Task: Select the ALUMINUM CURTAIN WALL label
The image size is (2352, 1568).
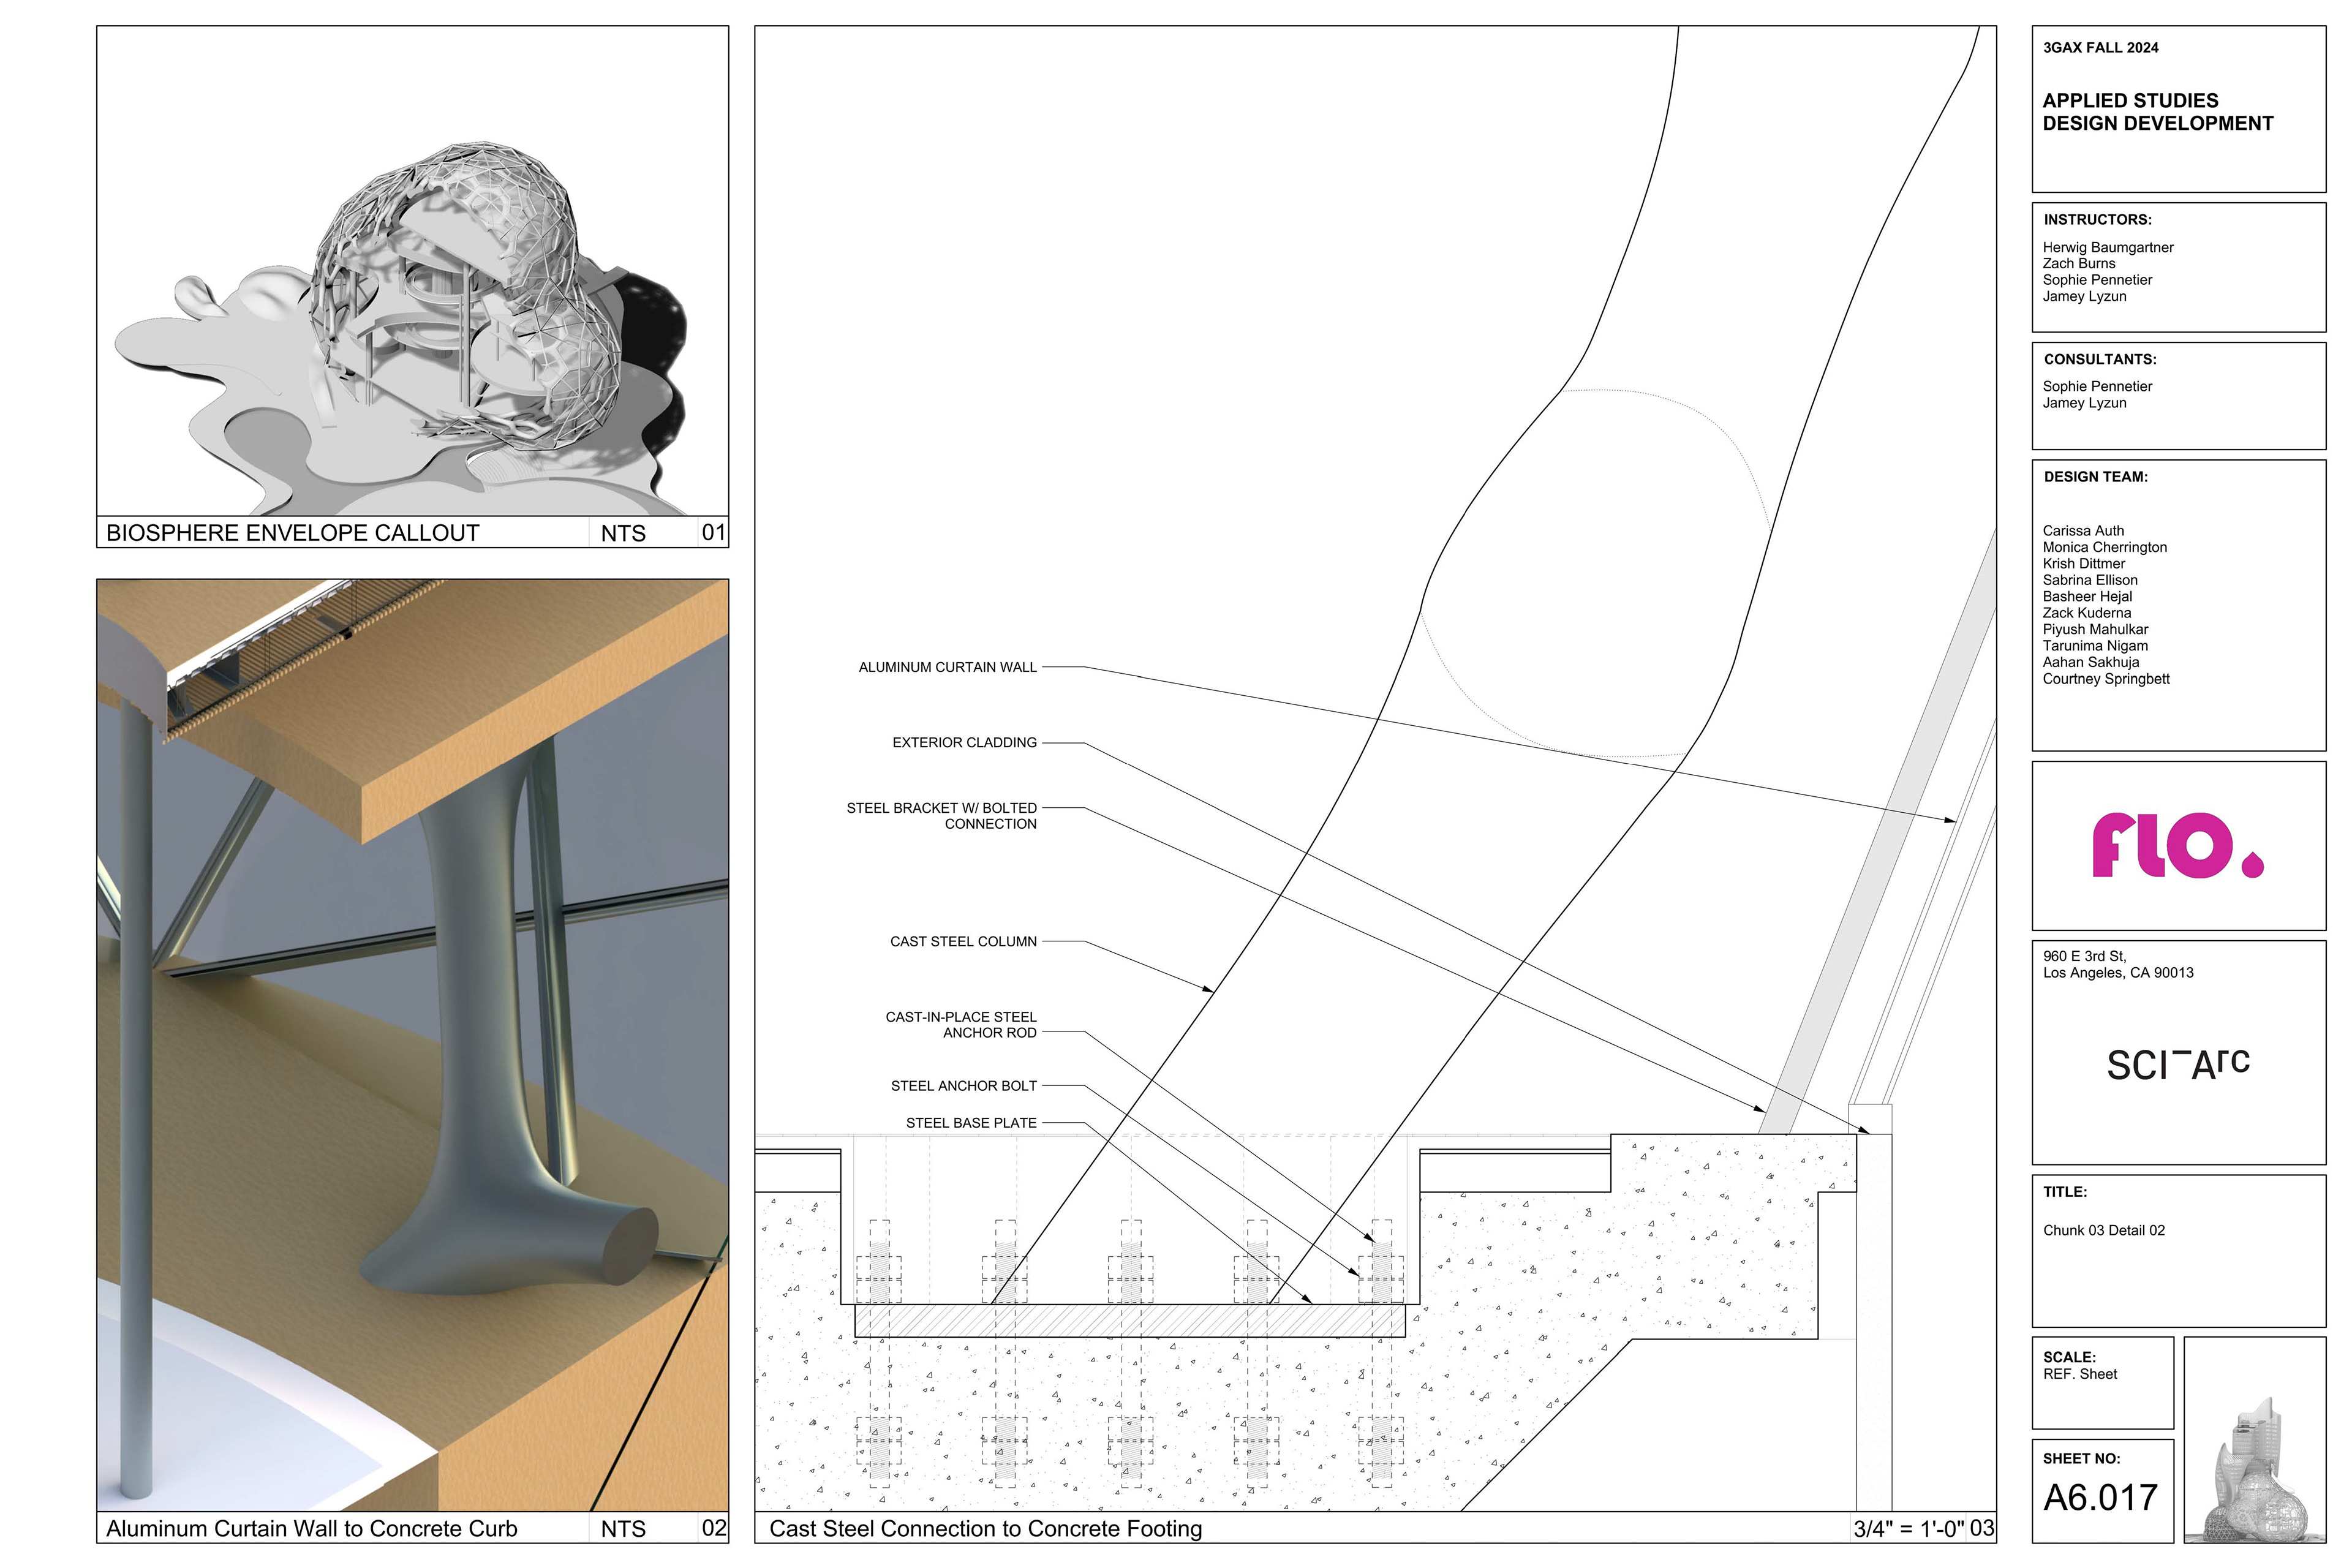Action: 947,667
